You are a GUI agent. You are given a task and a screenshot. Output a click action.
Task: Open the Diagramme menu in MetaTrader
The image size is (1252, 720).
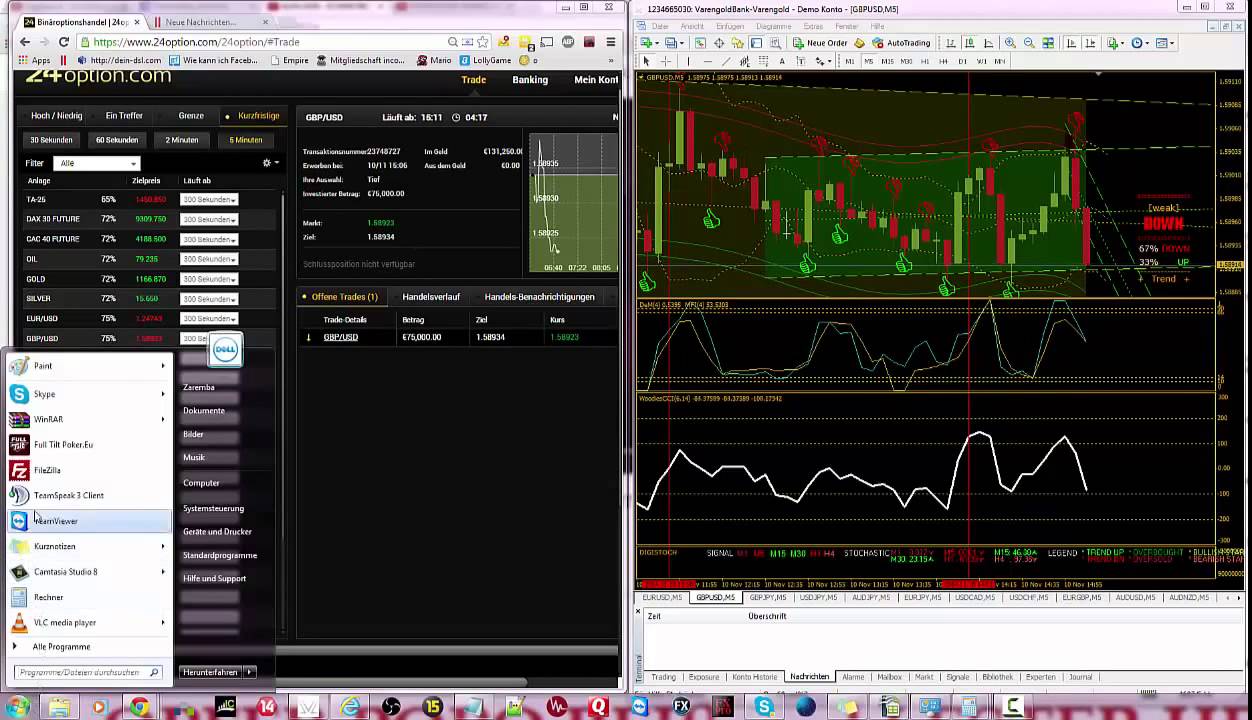pos(774,26)
